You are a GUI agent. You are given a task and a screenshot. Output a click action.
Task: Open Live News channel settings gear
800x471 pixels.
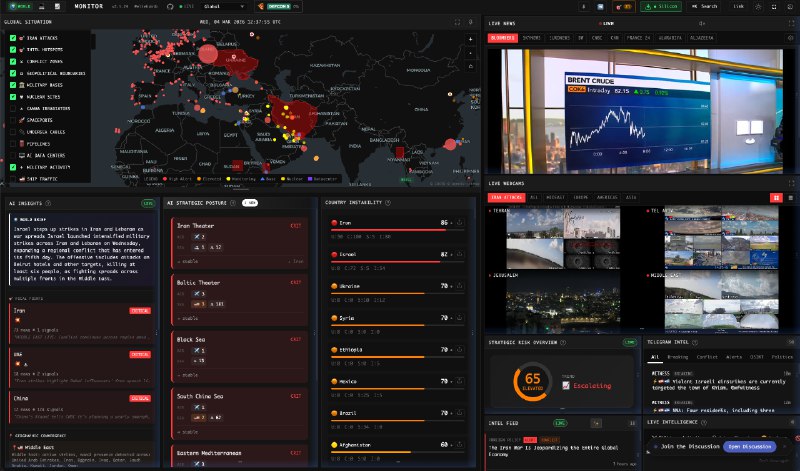(x=790, y=38)
